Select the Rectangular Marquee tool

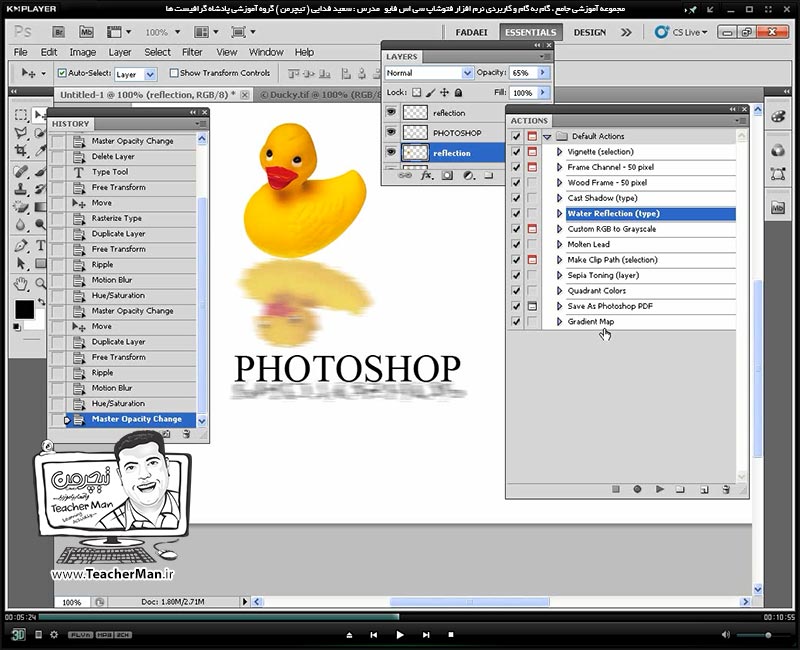tap(21, 115)
